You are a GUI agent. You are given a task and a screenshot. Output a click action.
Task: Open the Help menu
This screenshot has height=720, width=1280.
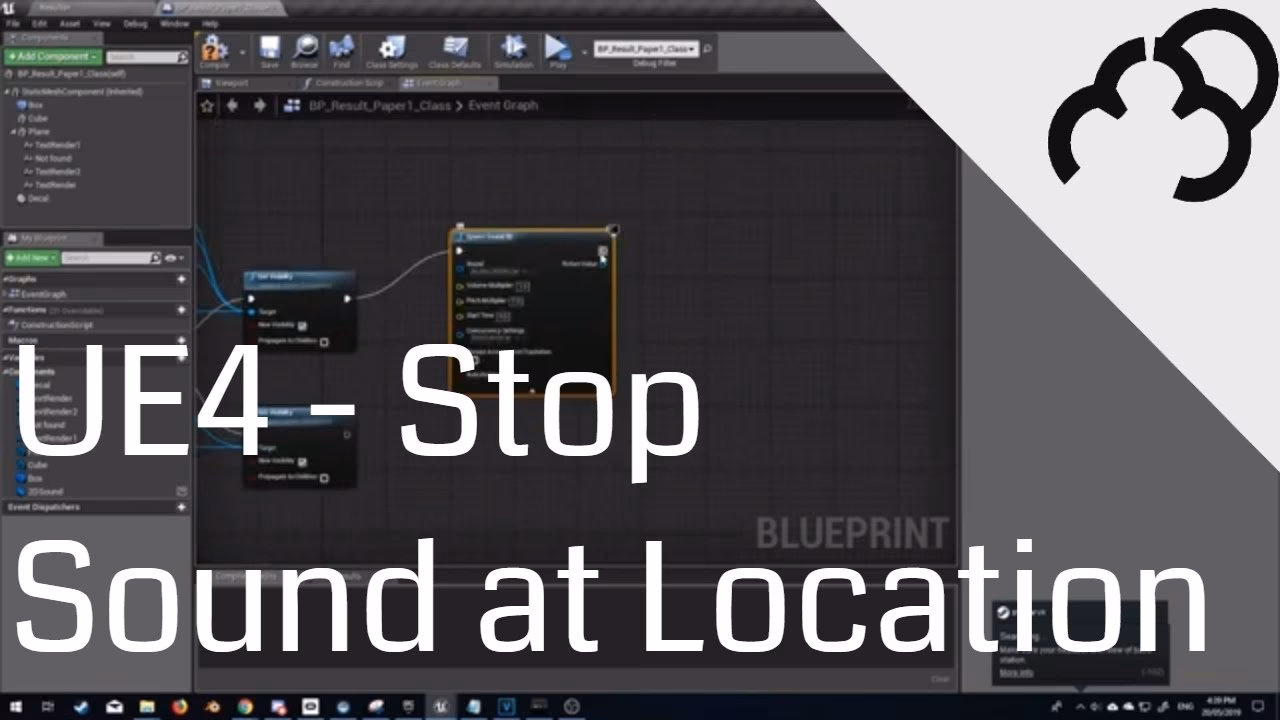coord(210,23)
